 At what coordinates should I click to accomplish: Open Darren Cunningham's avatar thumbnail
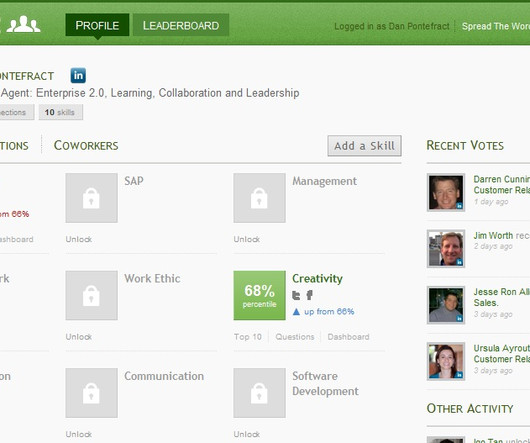pos(446,192)
